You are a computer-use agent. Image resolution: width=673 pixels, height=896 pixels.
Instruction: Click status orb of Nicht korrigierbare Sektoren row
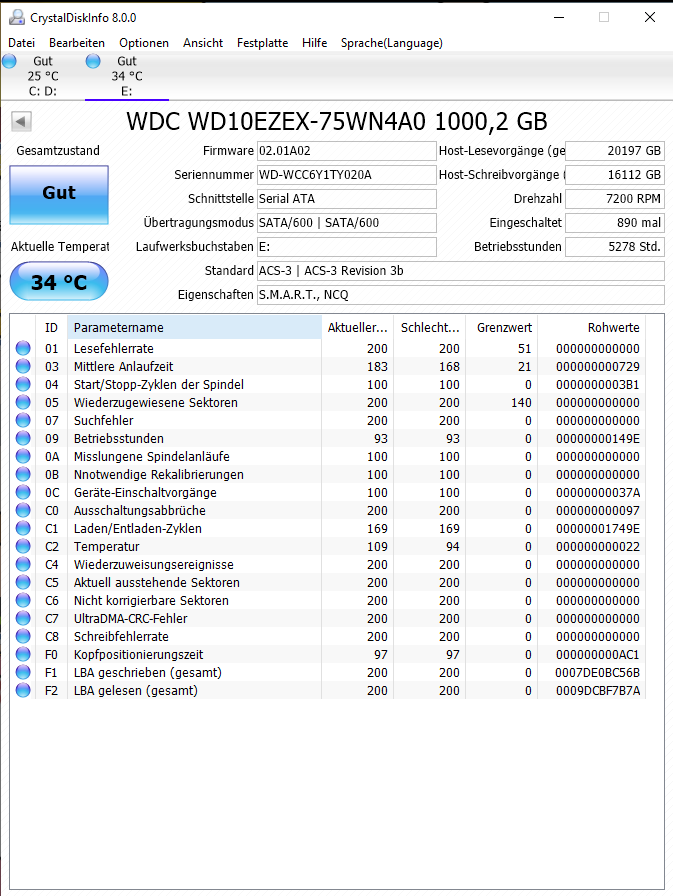23,600
